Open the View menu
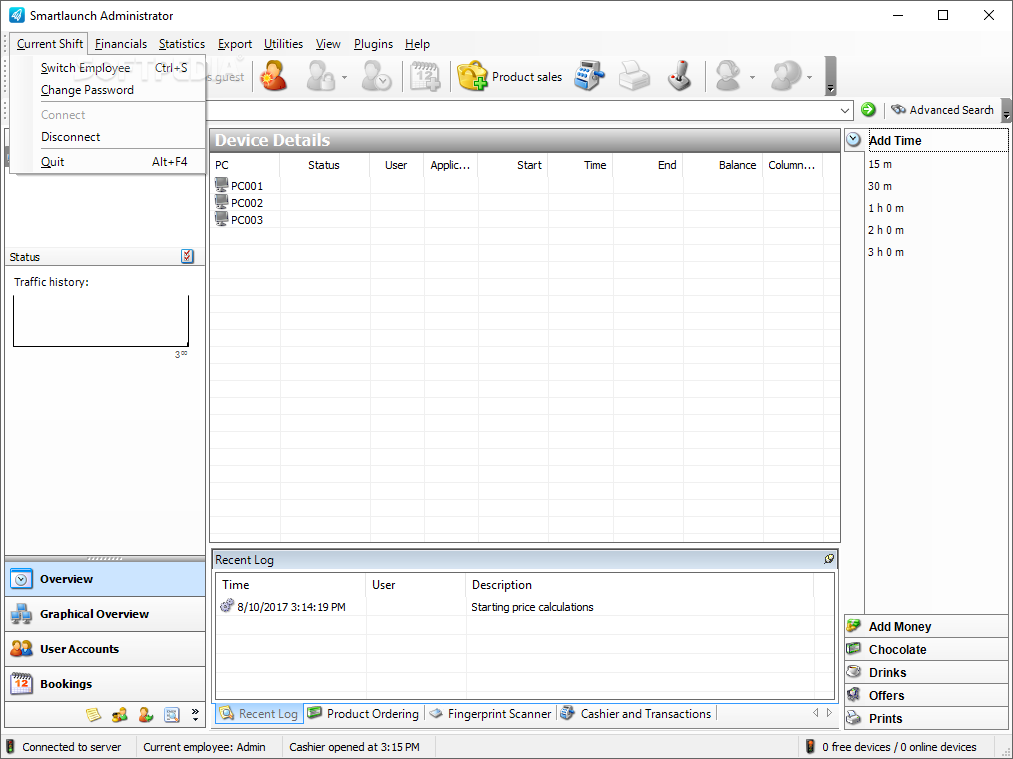 pos(328,44)
